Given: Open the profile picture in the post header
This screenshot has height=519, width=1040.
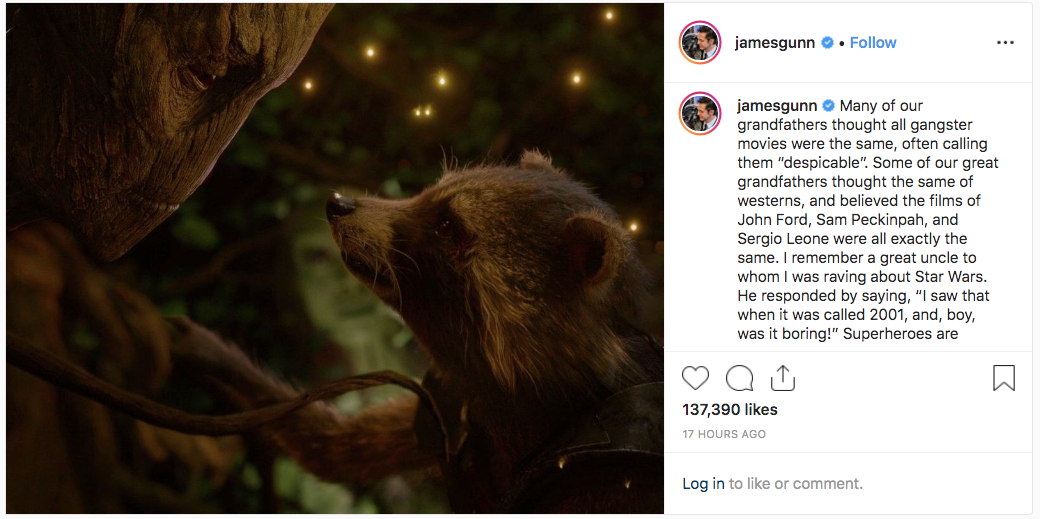Looking at the screenshot, I should (700, 43).
